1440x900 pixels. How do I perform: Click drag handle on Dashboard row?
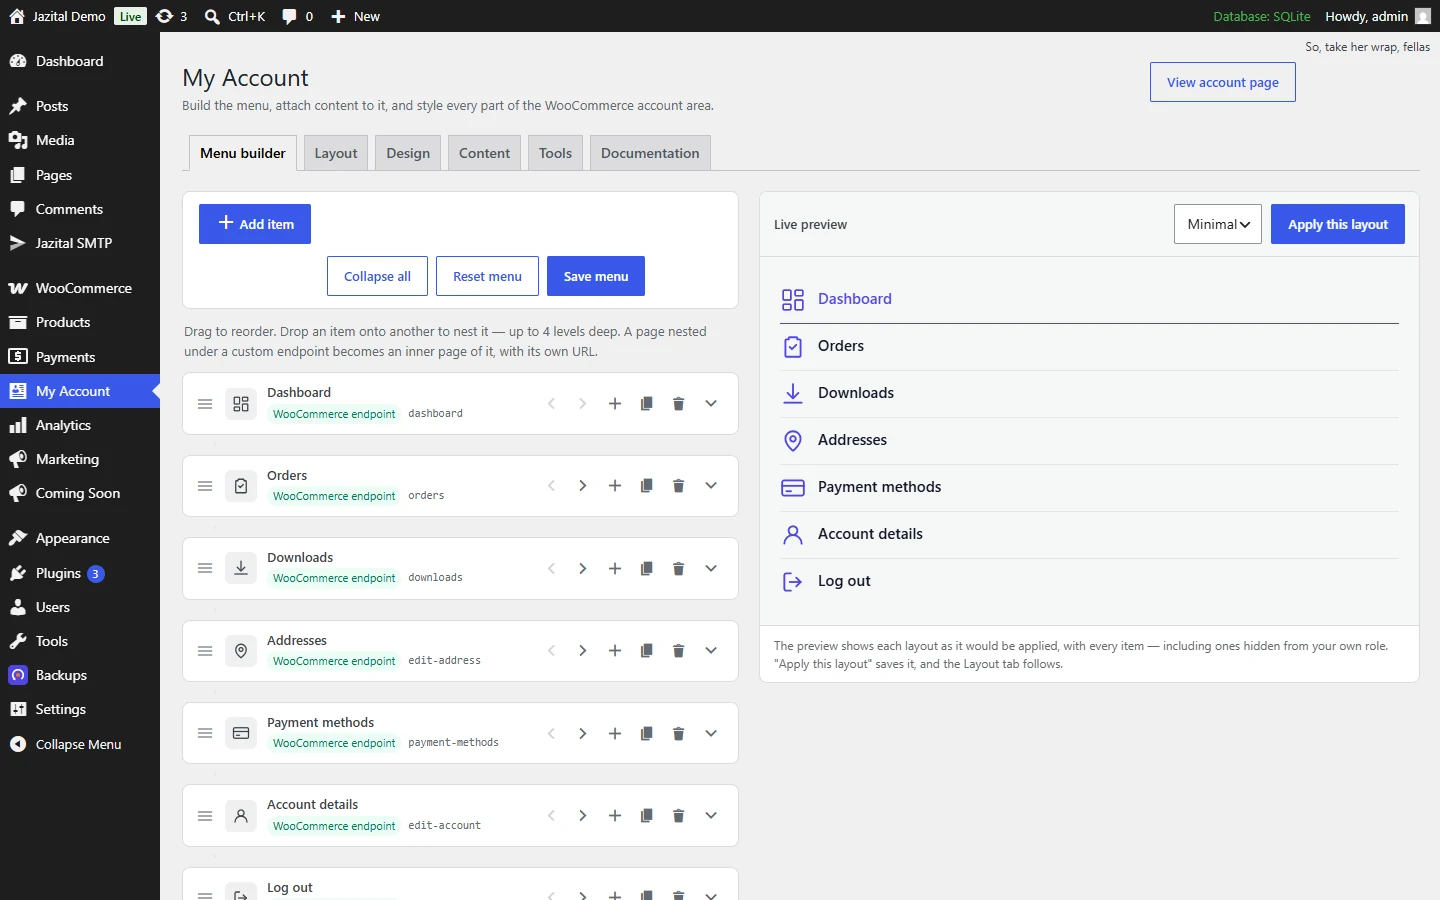(x=205, y=404)
